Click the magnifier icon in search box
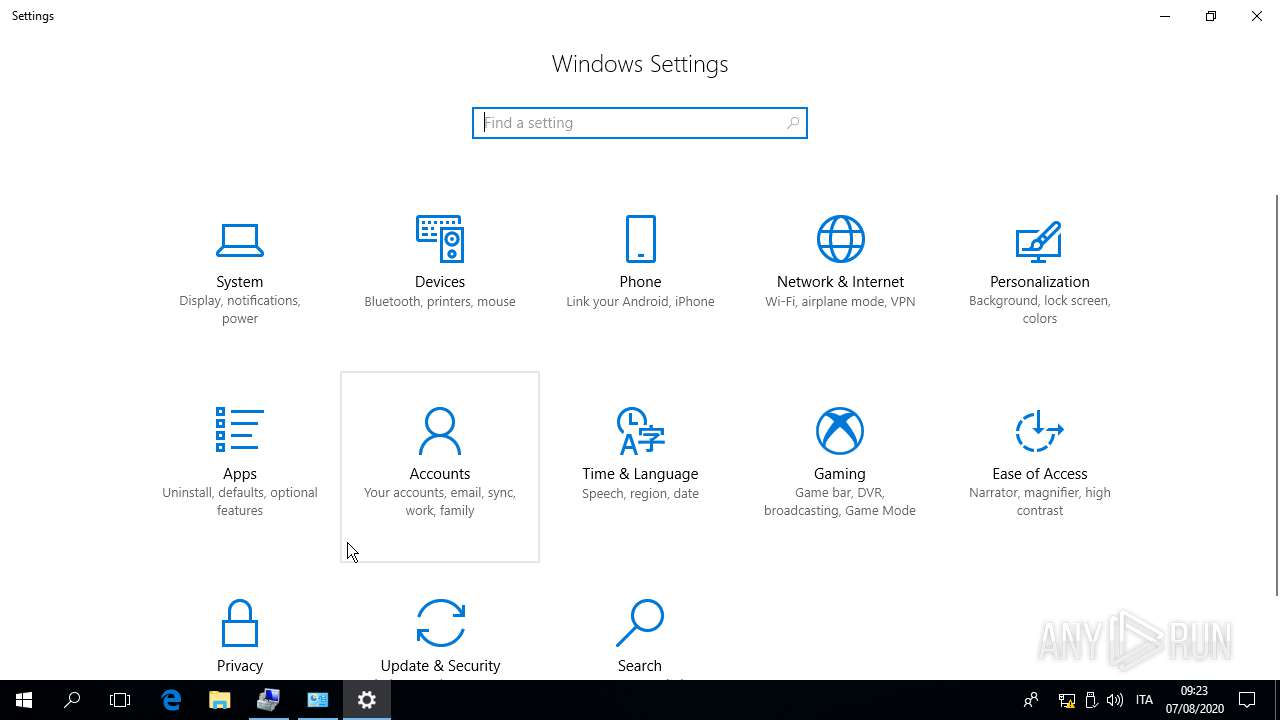Screen dimensions: 1280x720 (x=793, y=123)
